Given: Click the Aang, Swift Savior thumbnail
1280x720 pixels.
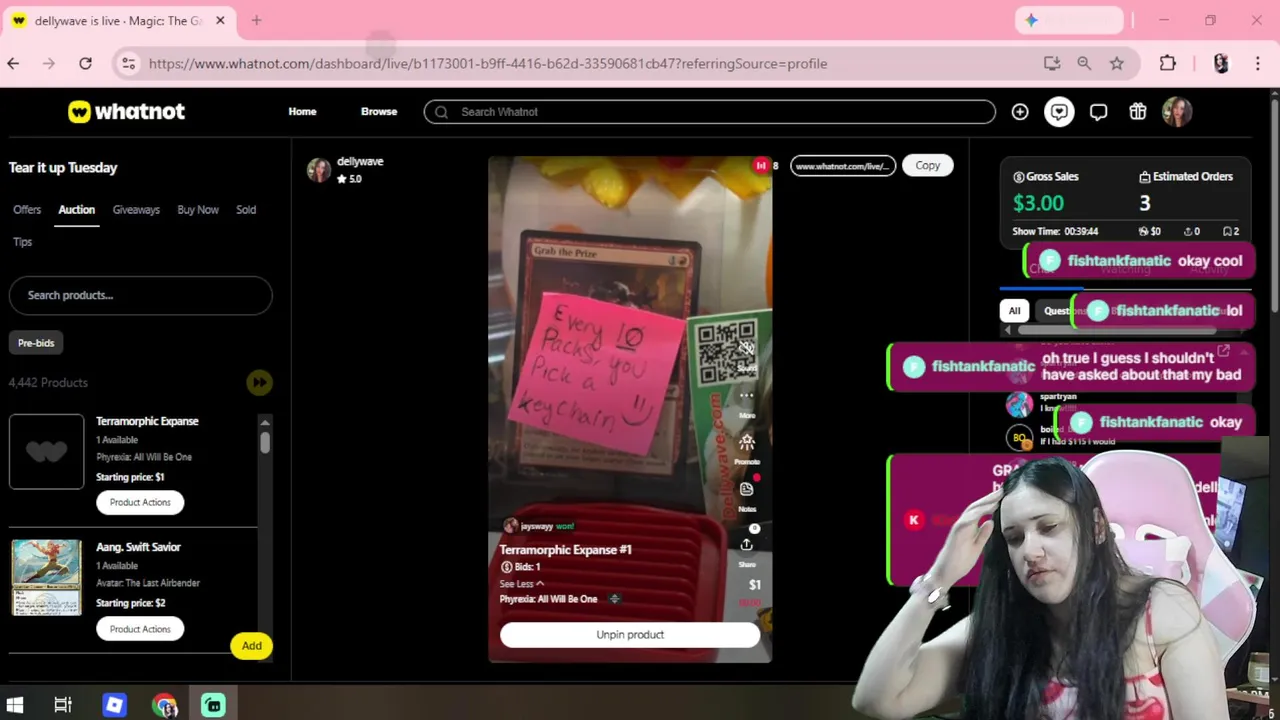Looking at the screenshot, I should (x=46, y=577).
